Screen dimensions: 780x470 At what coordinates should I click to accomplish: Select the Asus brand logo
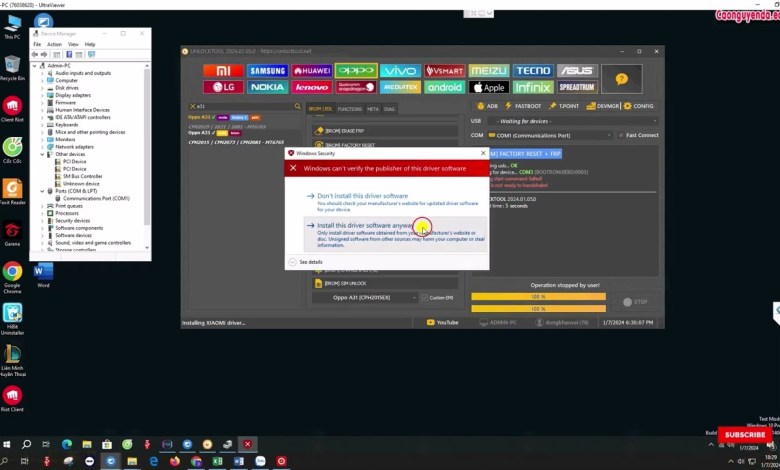577,71
